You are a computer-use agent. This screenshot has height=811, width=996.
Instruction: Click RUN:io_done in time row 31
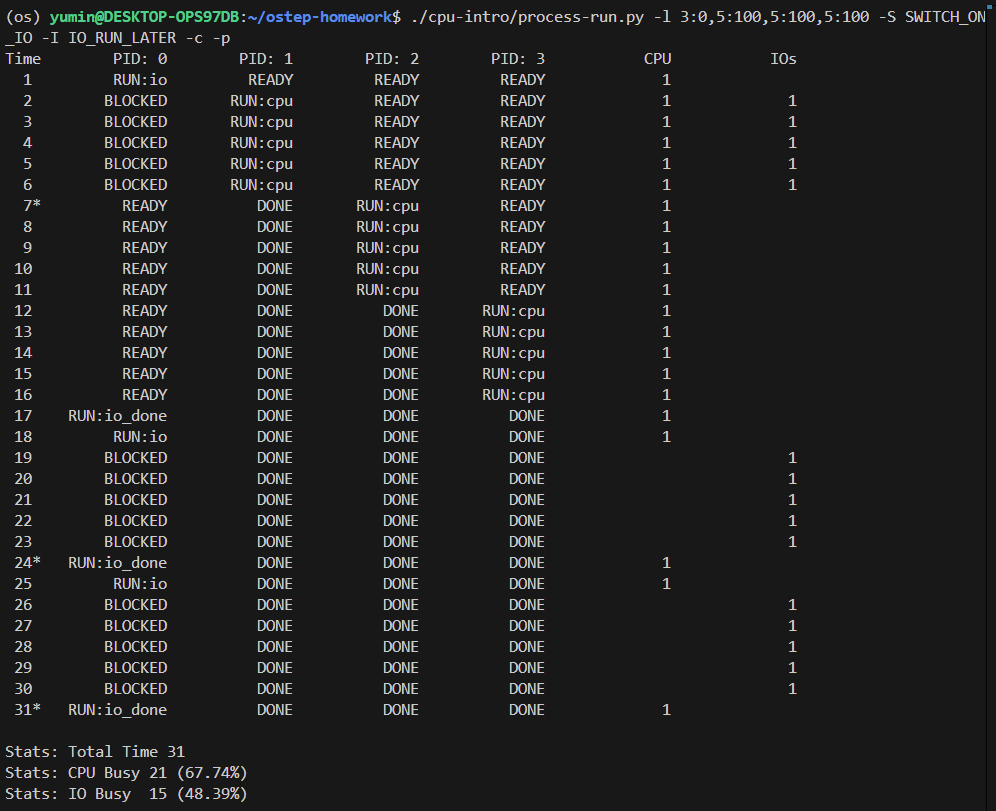pyautogui.click(x=118, y=709)
